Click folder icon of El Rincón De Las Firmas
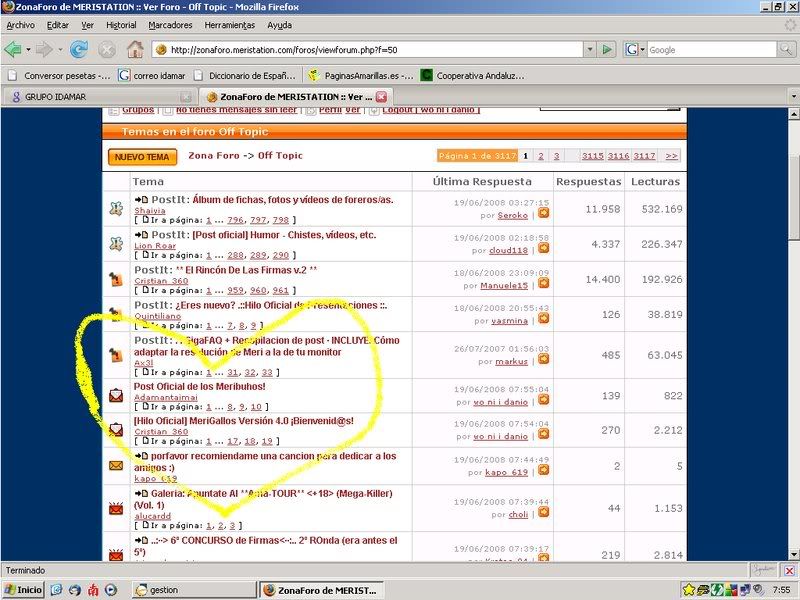The image size is (800, 600). [x=116, y=279]
